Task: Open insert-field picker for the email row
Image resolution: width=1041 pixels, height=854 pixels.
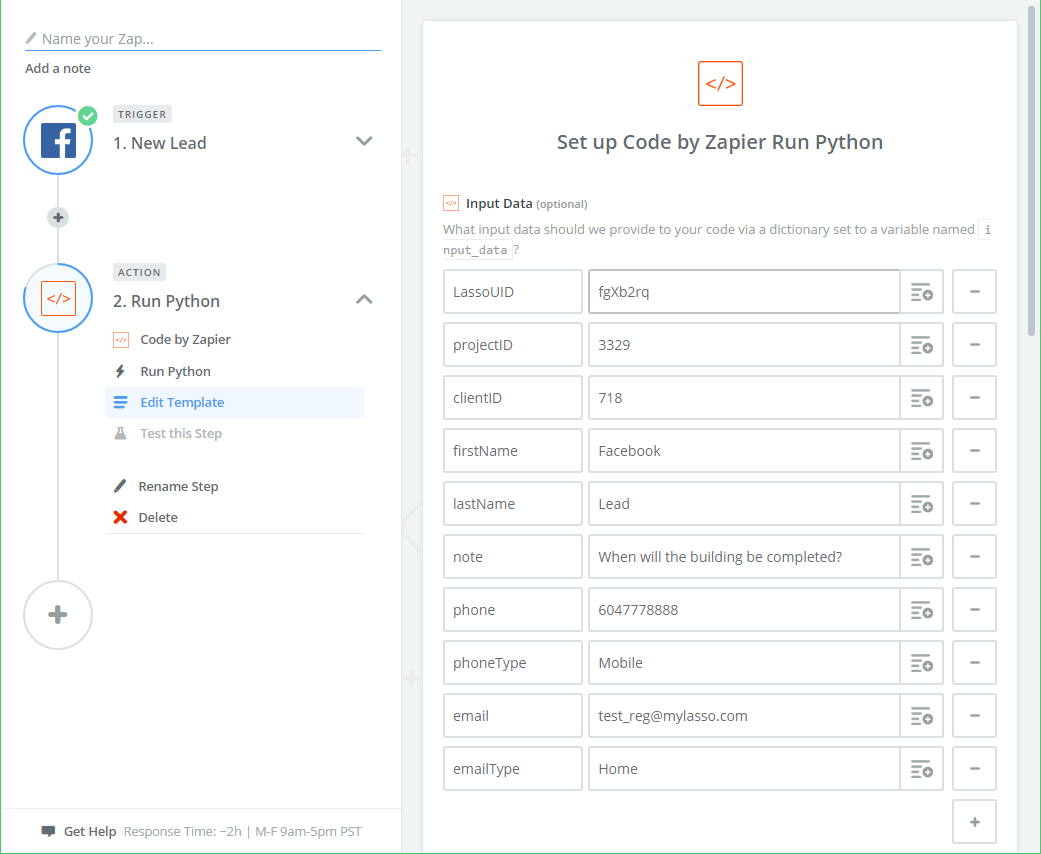Action: [x=921, y=716]
